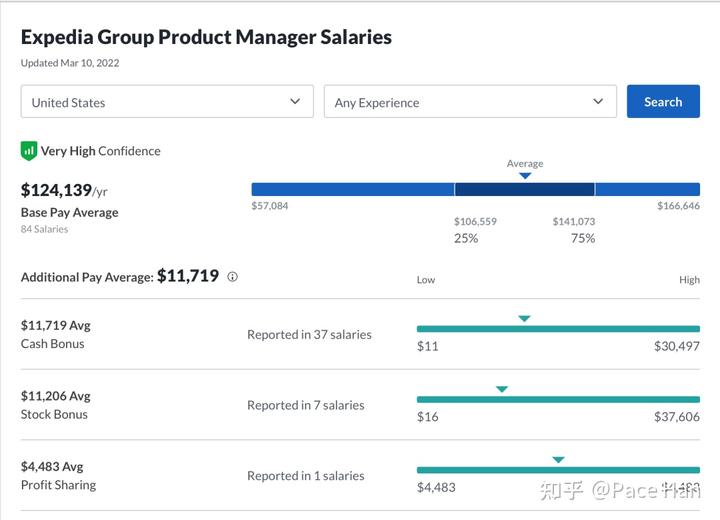Click the $106,559 25th percentile value
720x520 pixels.
click(475, 221)
